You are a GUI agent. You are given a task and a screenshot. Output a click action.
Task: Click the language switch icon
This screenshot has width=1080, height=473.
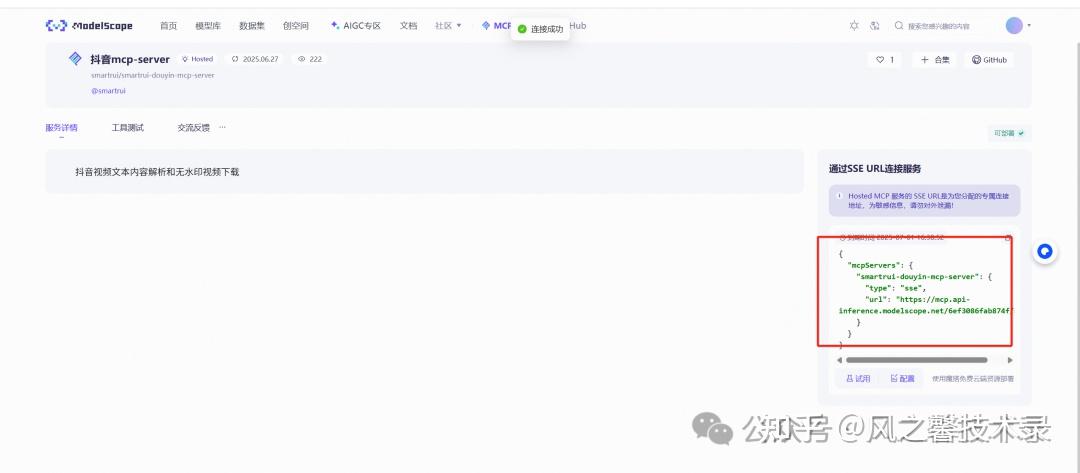coord(875,26)
